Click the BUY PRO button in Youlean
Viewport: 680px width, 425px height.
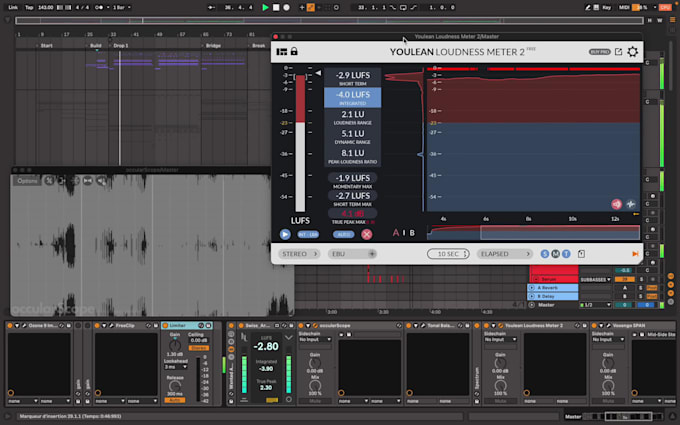click(x=599, y=52)
